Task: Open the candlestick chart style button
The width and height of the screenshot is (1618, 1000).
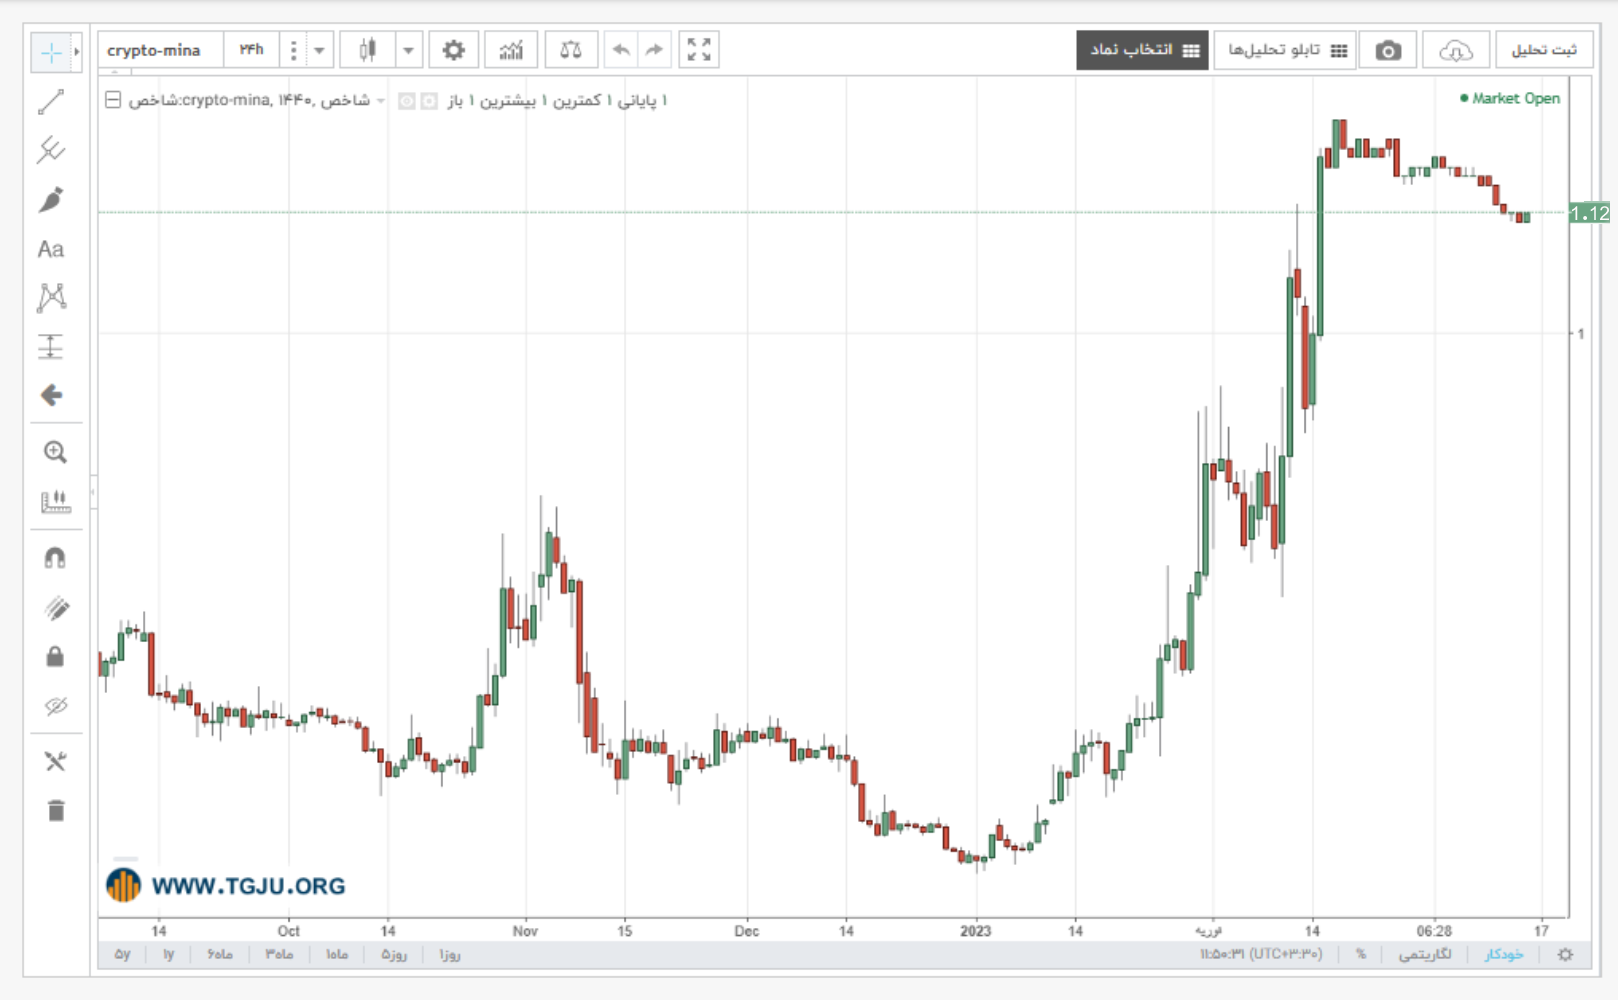Action: point(367,50)
